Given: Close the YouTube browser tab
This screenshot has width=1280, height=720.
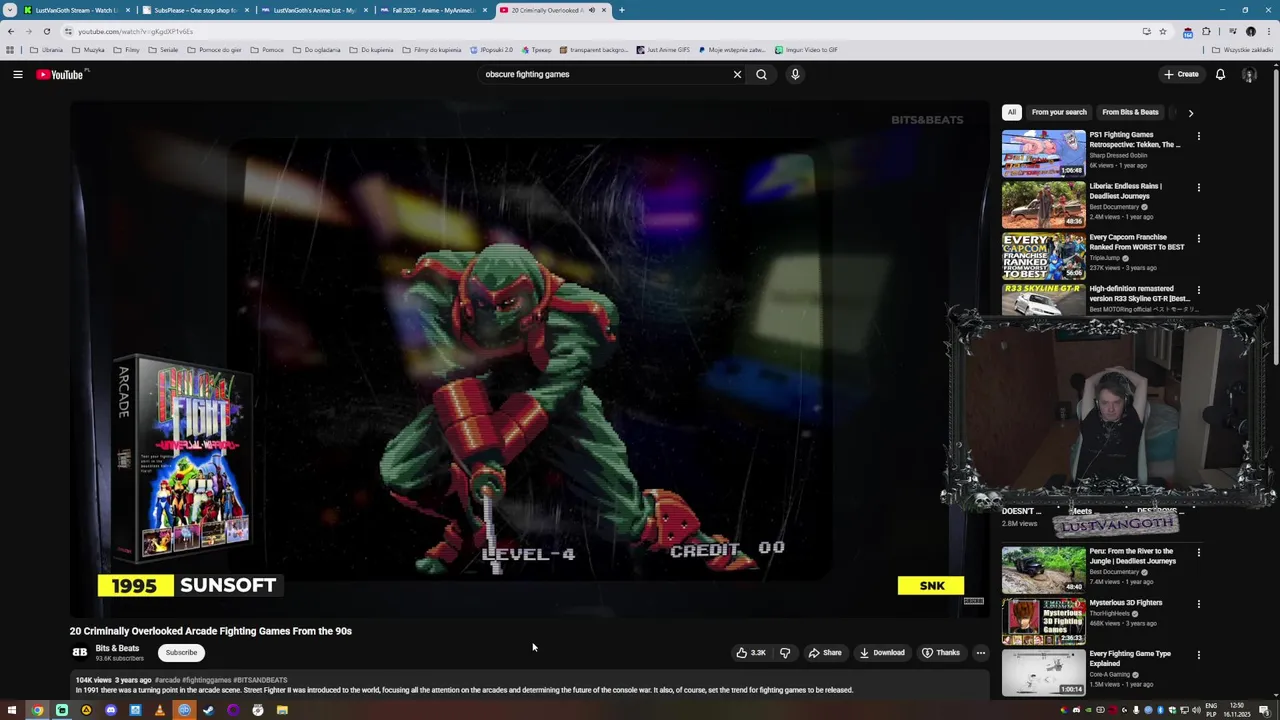Looking at the screenshot, I should 603,10.
